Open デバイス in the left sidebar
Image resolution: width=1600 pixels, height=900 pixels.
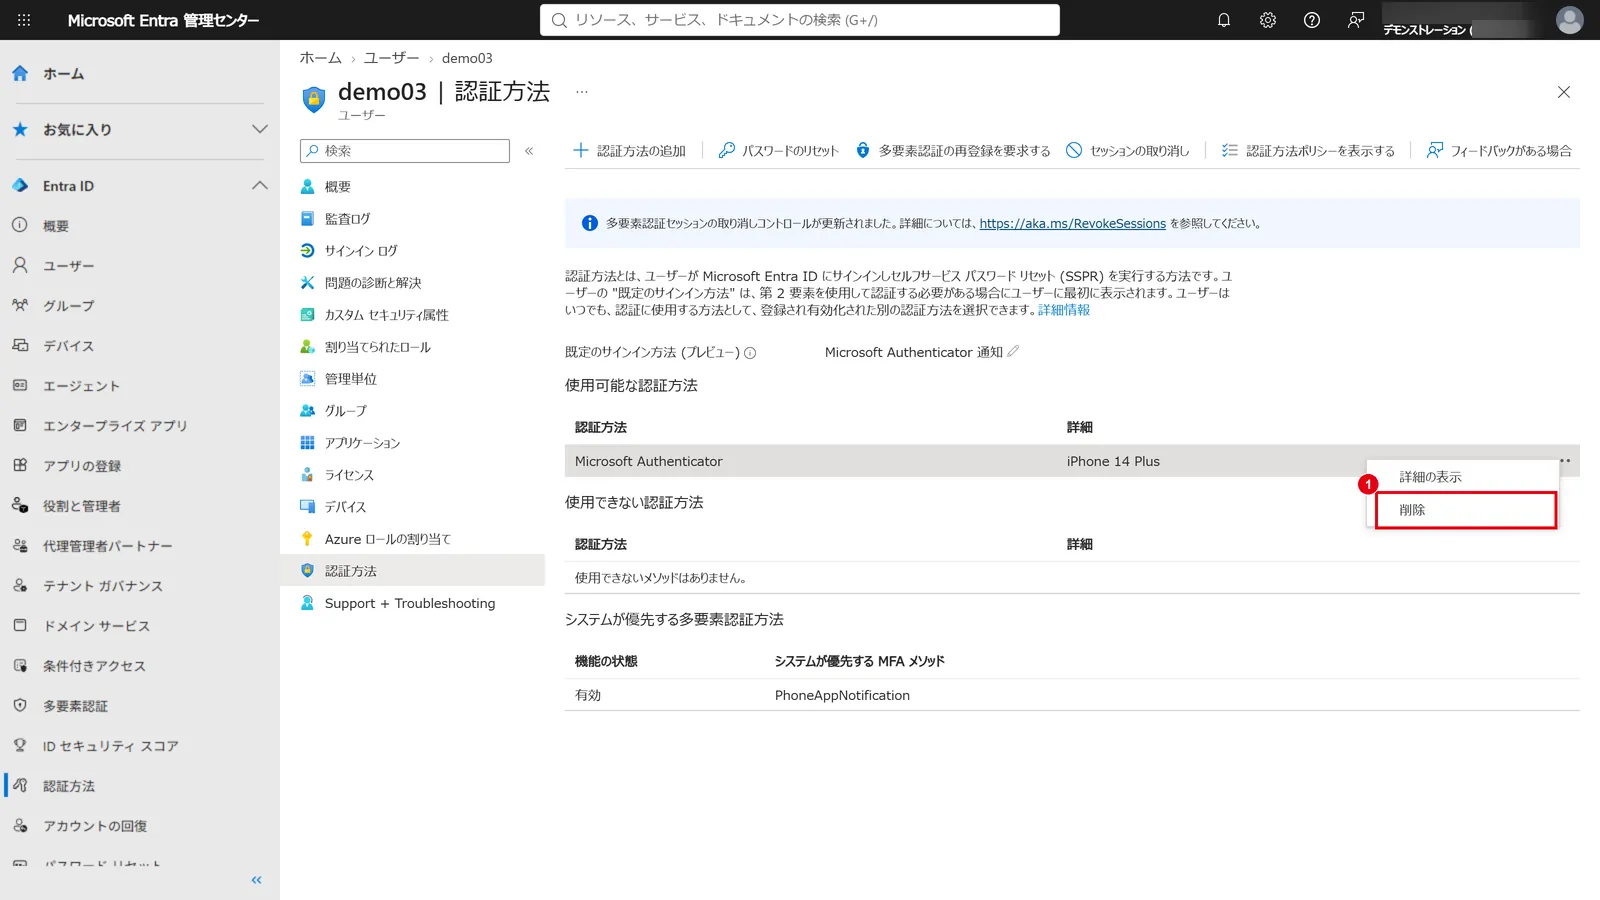pyautogui.click(x=68, y=346)
